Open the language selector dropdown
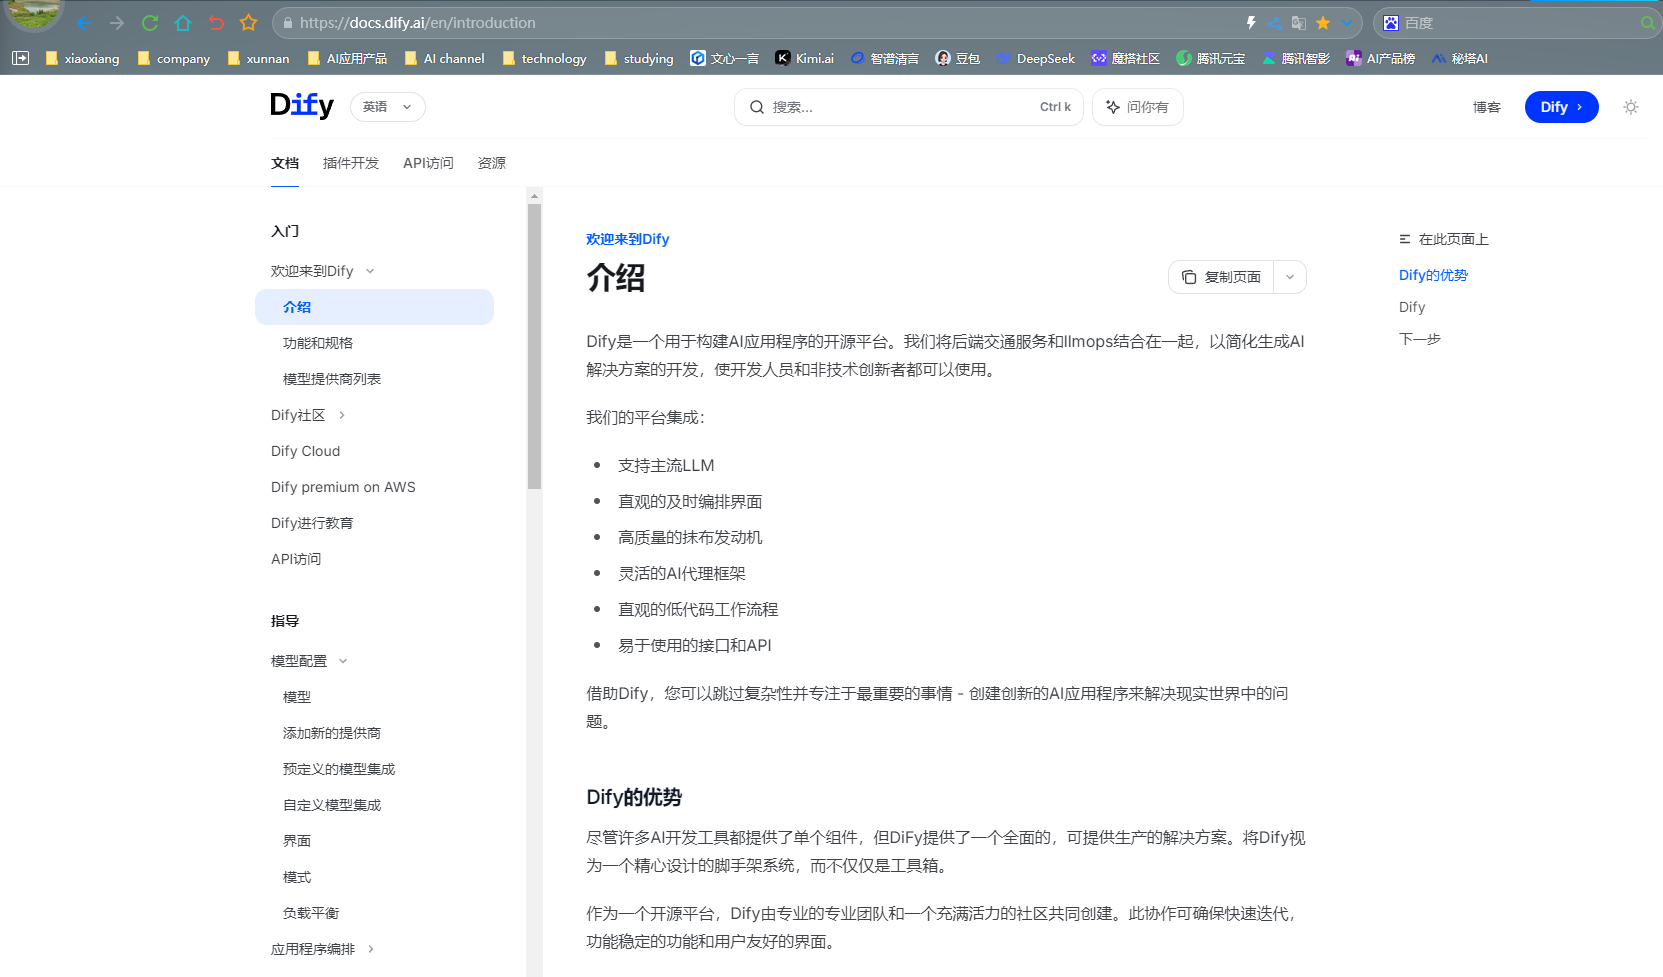 [x=387, y=107]
